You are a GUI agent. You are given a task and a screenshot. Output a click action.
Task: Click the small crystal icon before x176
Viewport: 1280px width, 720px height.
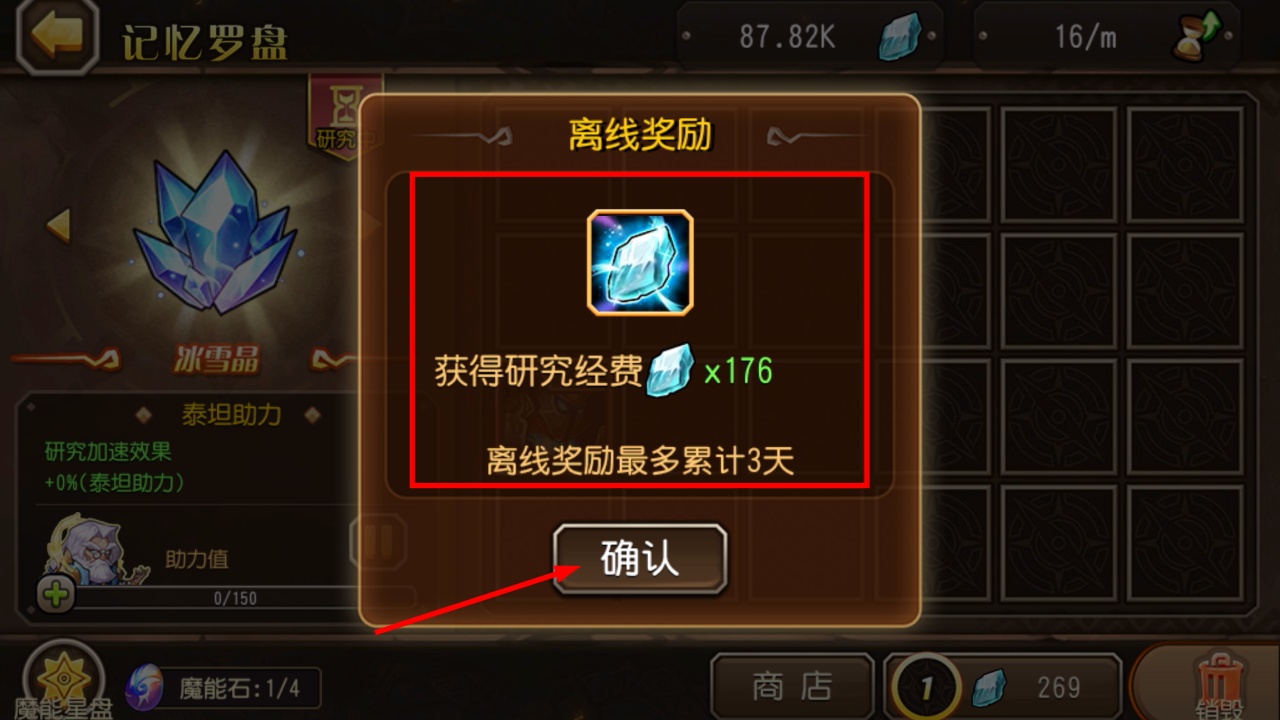670,371
